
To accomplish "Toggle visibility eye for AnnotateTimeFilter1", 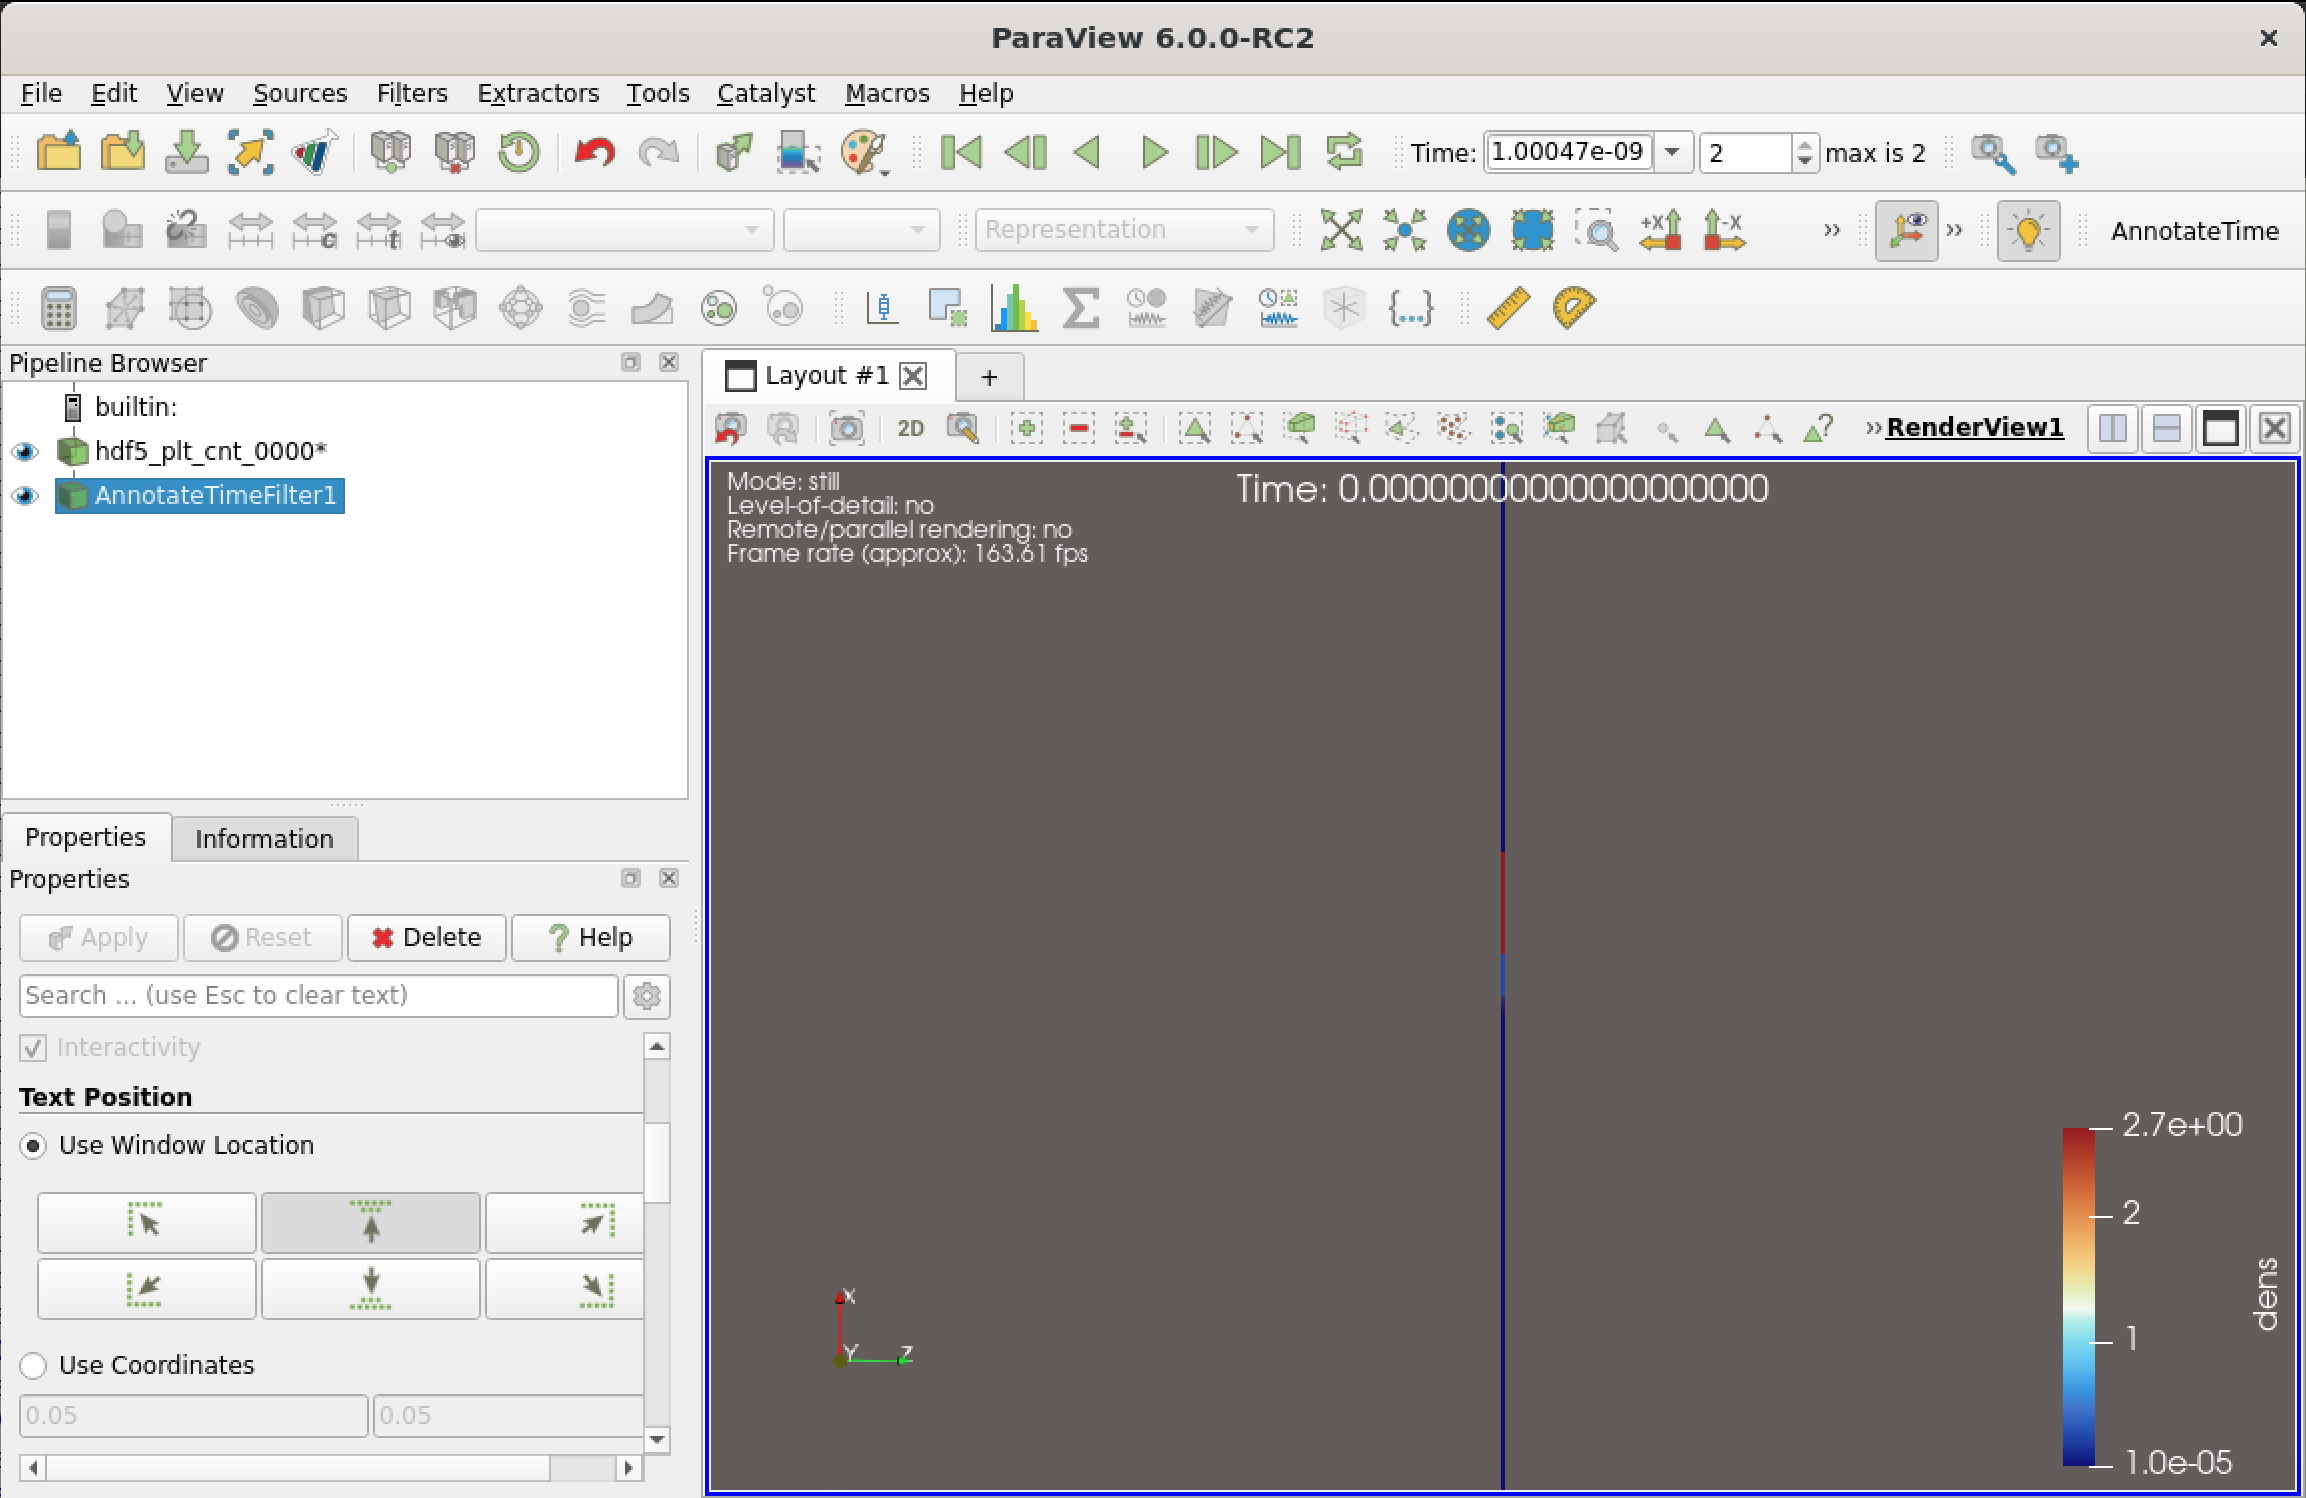I will (25, 496).
